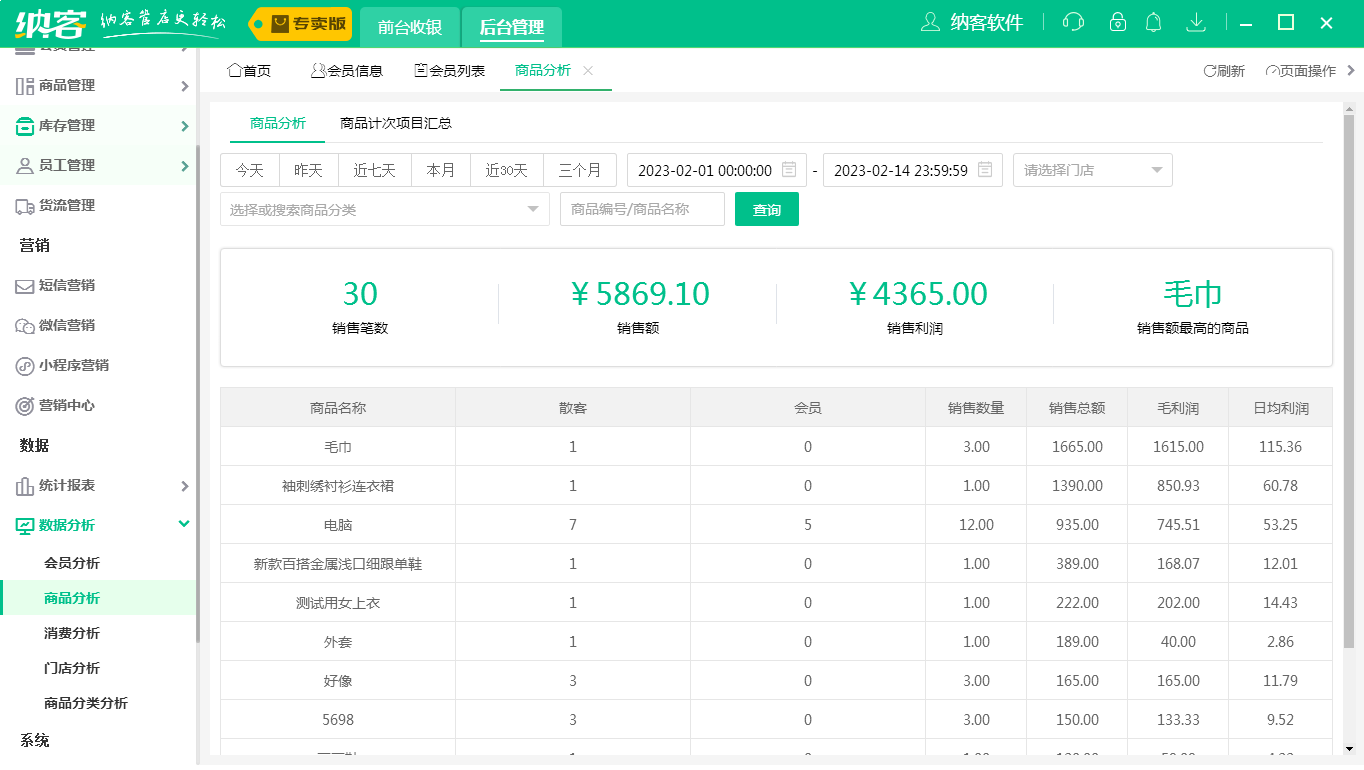Expand the 商品管理 submenu chevron
Screen dimensions: 1364x770
[184, 86]
